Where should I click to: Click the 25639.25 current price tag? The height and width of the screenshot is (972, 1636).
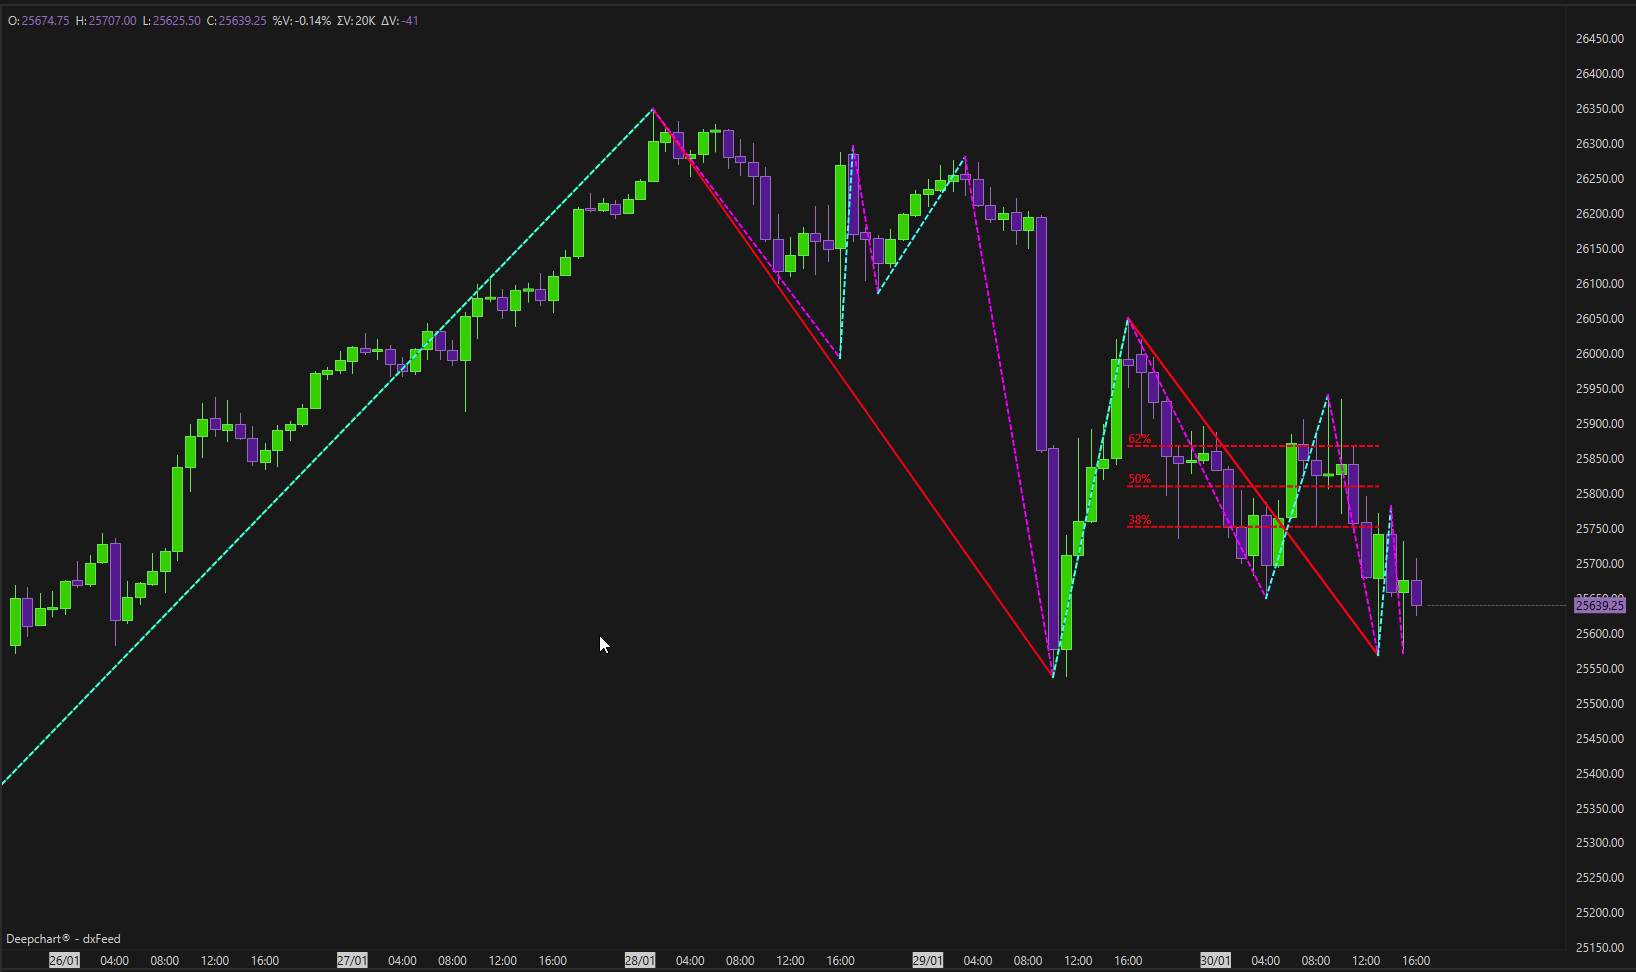pyautogui.click(x=1599, y=605)
